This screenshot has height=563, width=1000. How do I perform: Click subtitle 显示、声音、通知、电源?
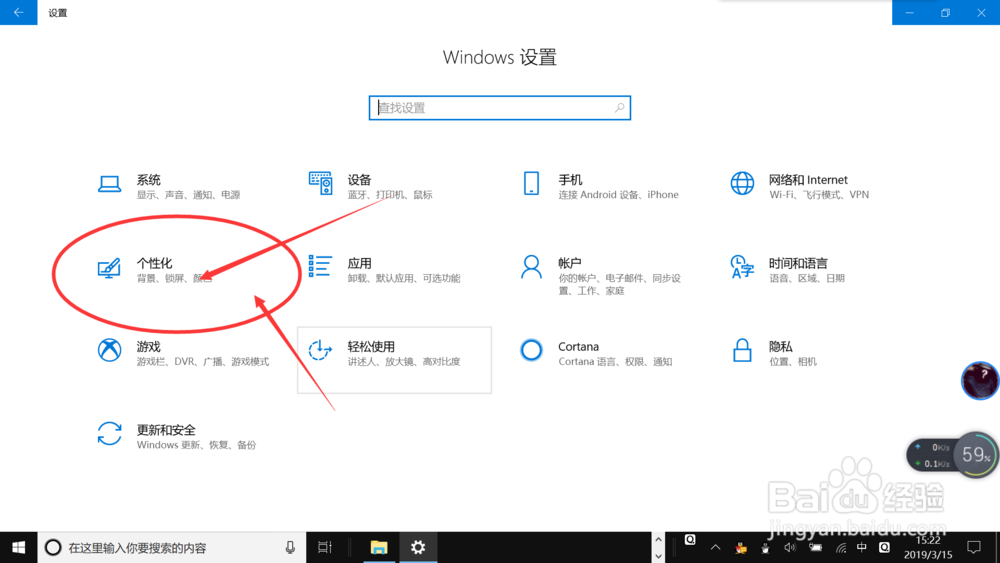[x=189, y=195]
